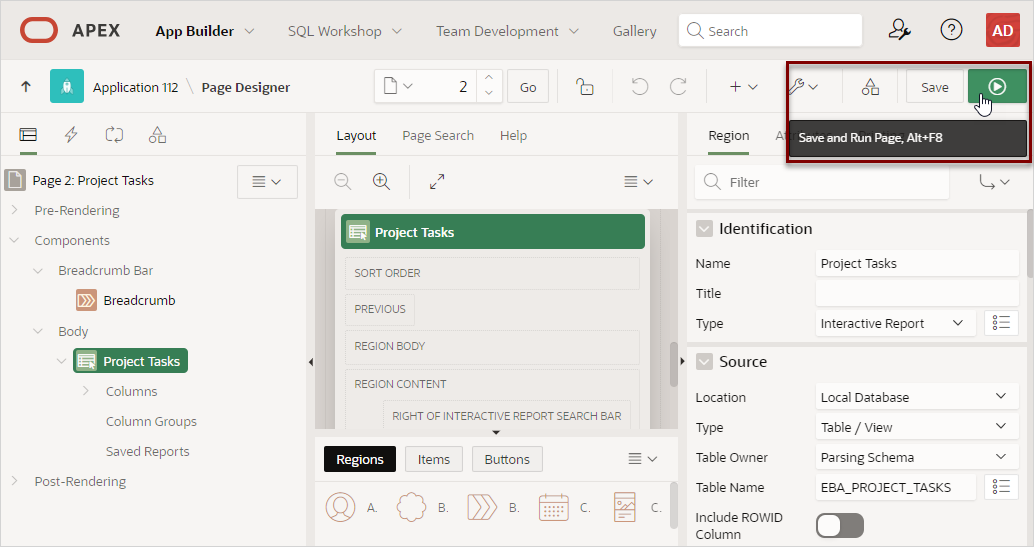
Task: Select the Items gallery tab
Action: (433, 459)
